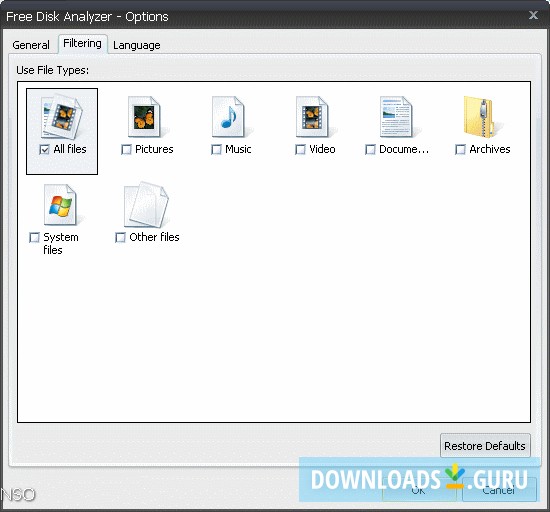Viewport: 550px width, 512px height.
Task: Enable the Other files checkbox
Action: coord(120,237)
